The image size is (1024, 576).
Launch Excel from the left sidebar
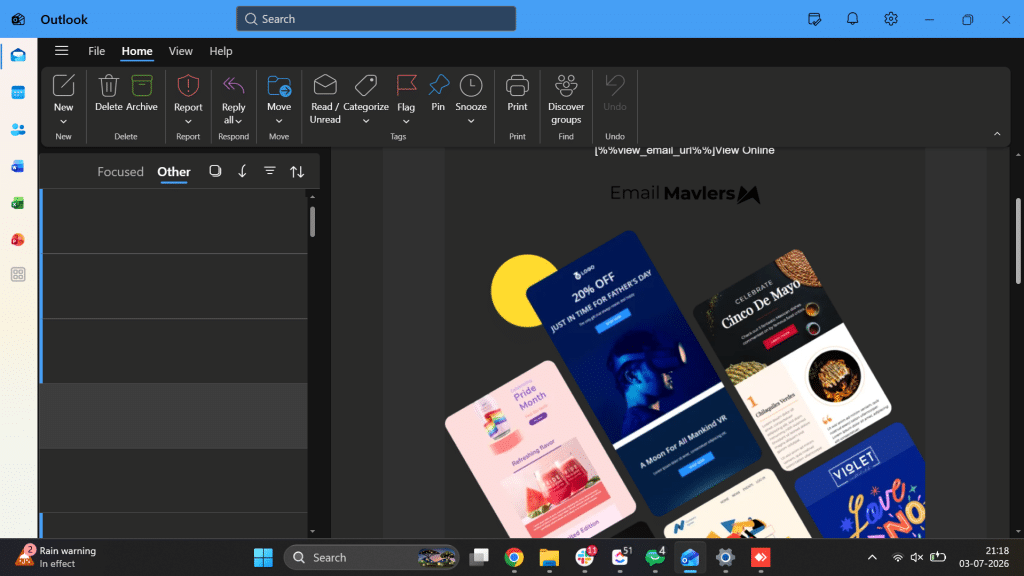[18, 203]
